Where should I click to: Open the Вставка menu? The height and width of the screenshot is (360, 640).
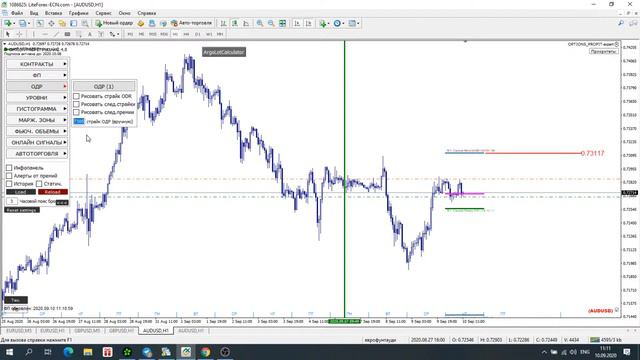[x=53, y=13]
